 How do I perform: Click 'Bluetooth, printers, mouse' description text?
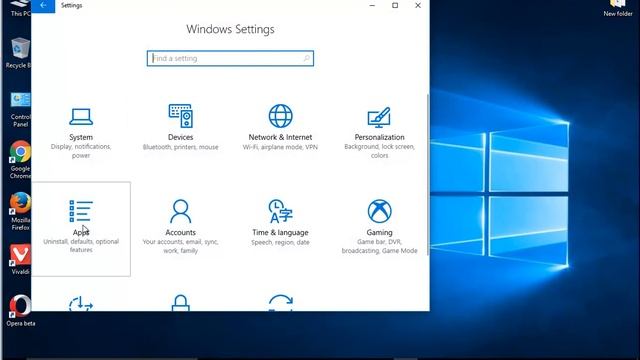click(180, 147)
